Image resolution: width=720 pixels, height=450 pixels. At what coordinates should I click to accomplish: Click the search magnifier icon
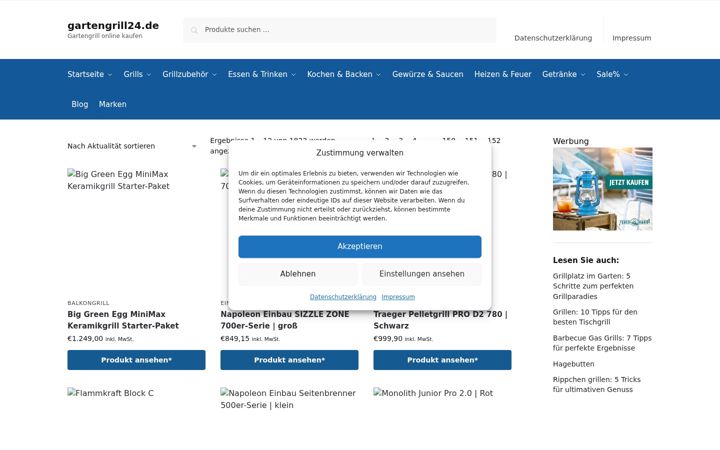[x=194, y=30]
